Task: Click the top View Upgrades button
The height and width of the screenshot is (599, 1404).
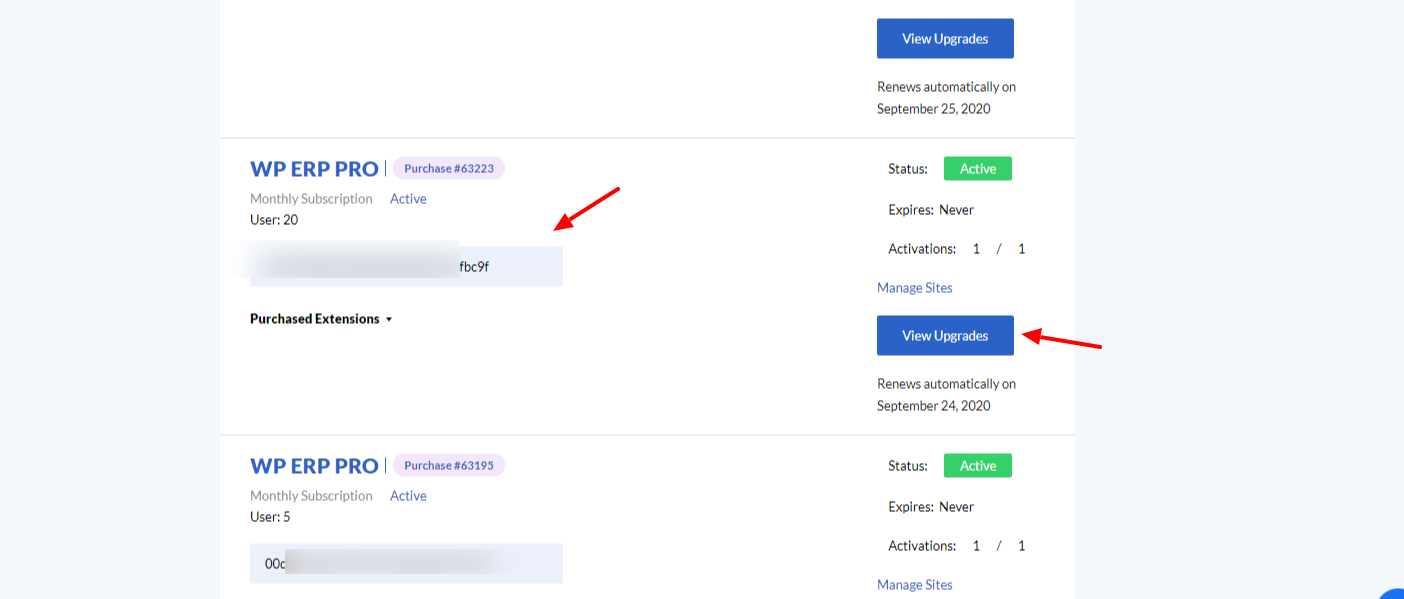Action: tap(944, 38)
